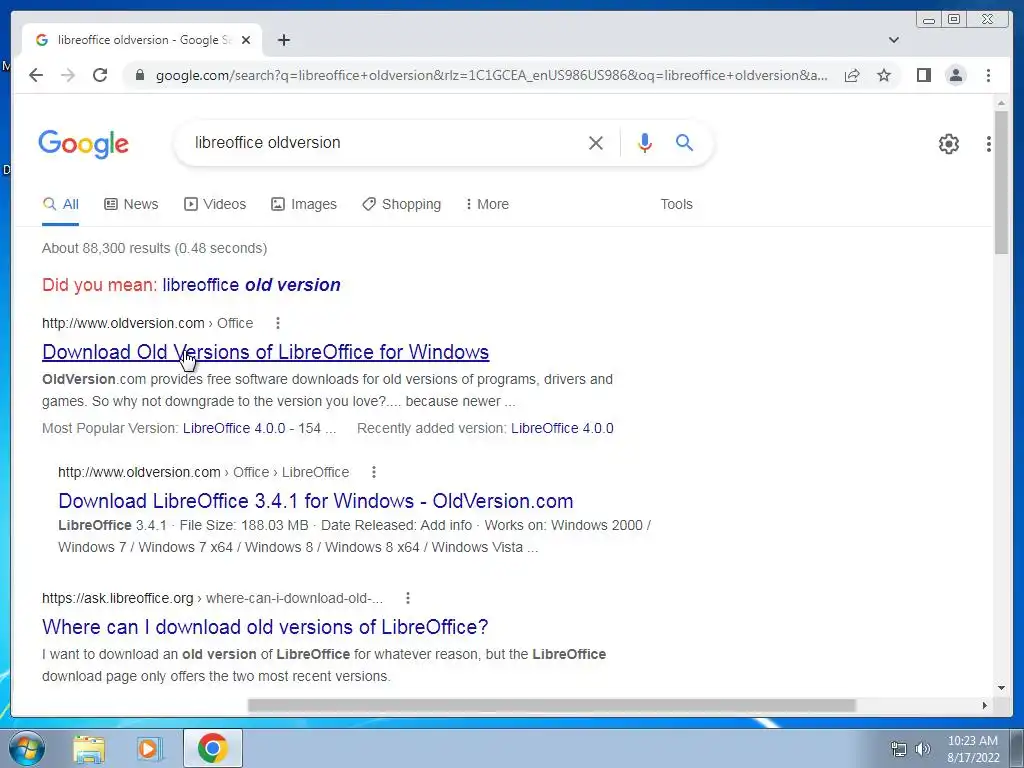Click the scroll down arrow
1024x768 pixels.
1001,688
